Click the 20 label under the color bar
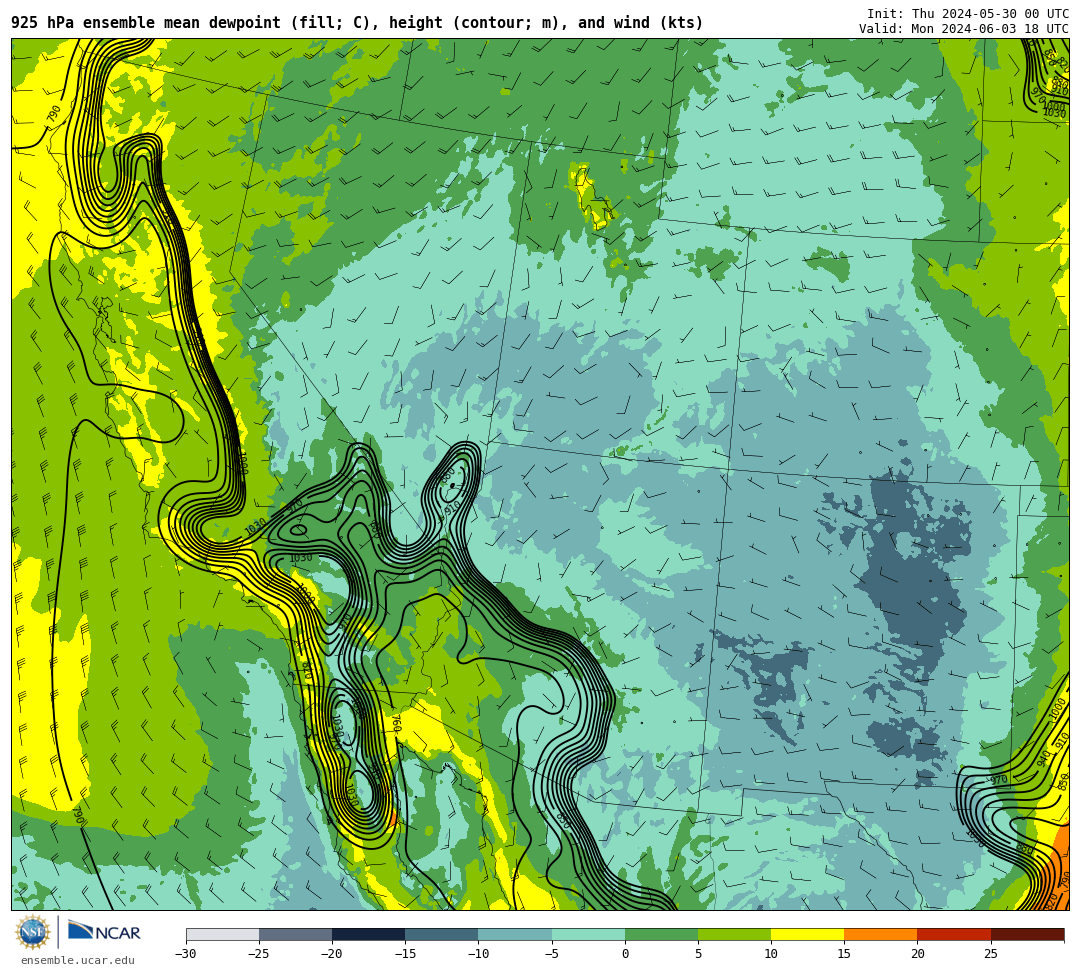The width and height of the screenshot is (1080, 973). [x=917, y=954]
